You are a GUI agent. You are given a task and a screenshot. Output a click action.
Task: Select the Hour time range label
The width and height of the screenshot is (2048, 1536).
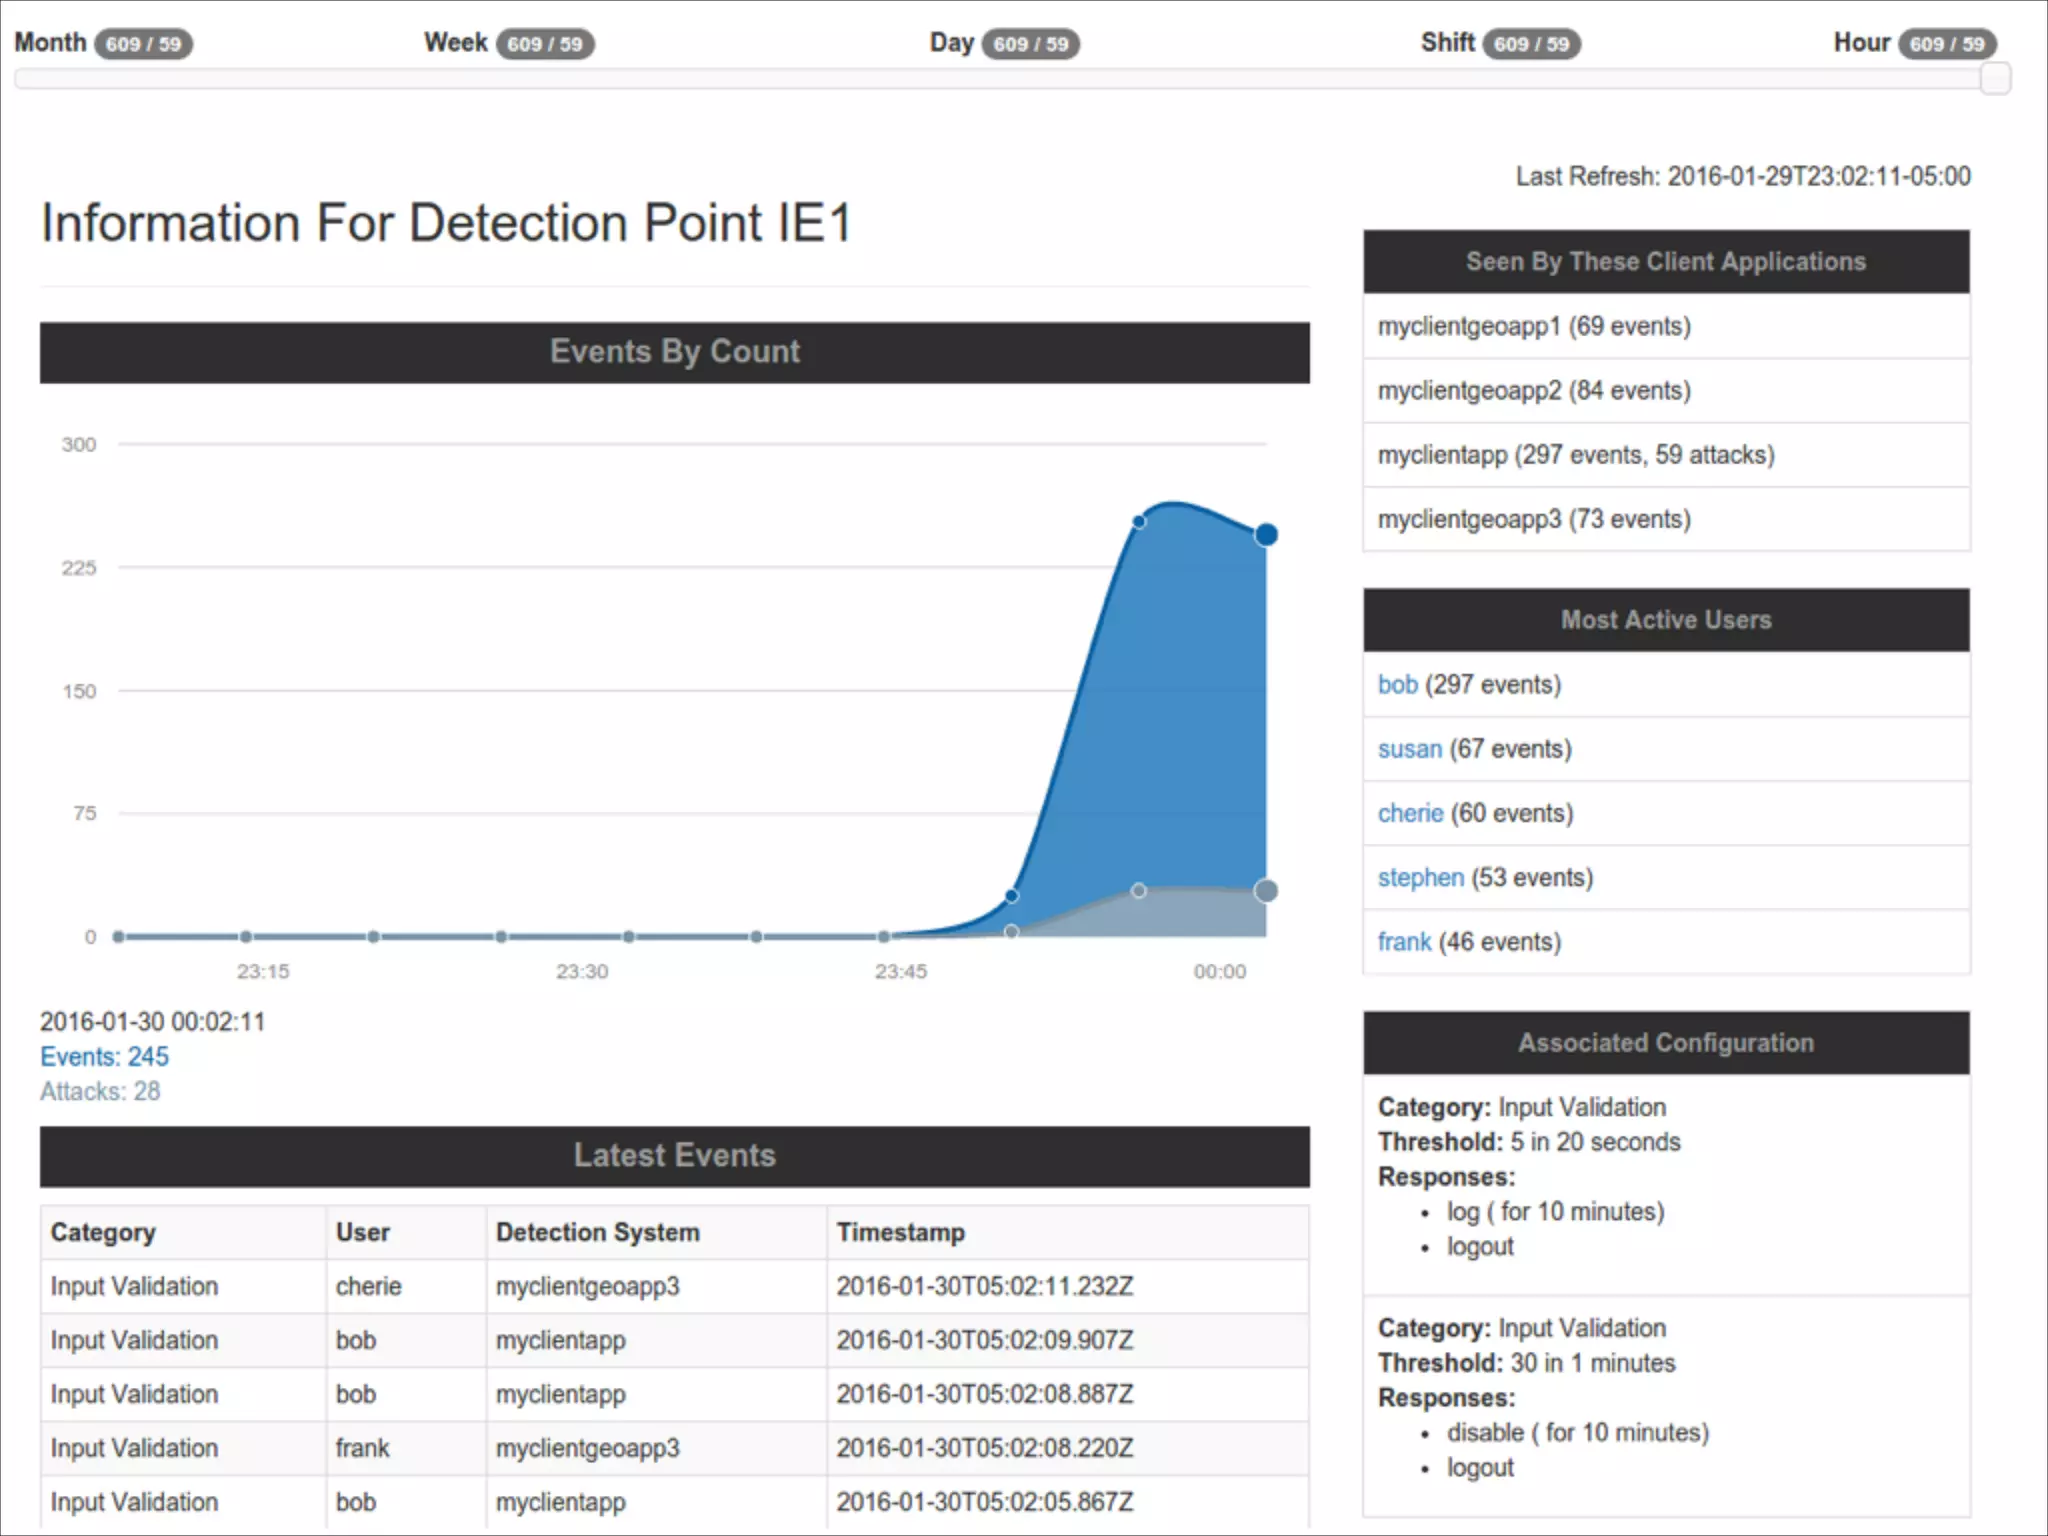coord(1861,43)
